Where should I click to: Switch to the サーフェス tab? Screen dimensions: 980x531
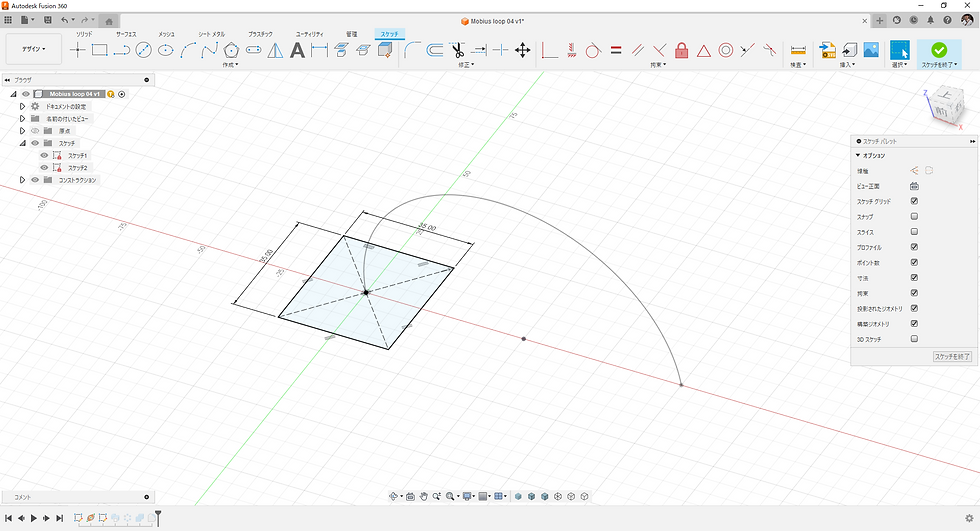(x=126, y=34)
